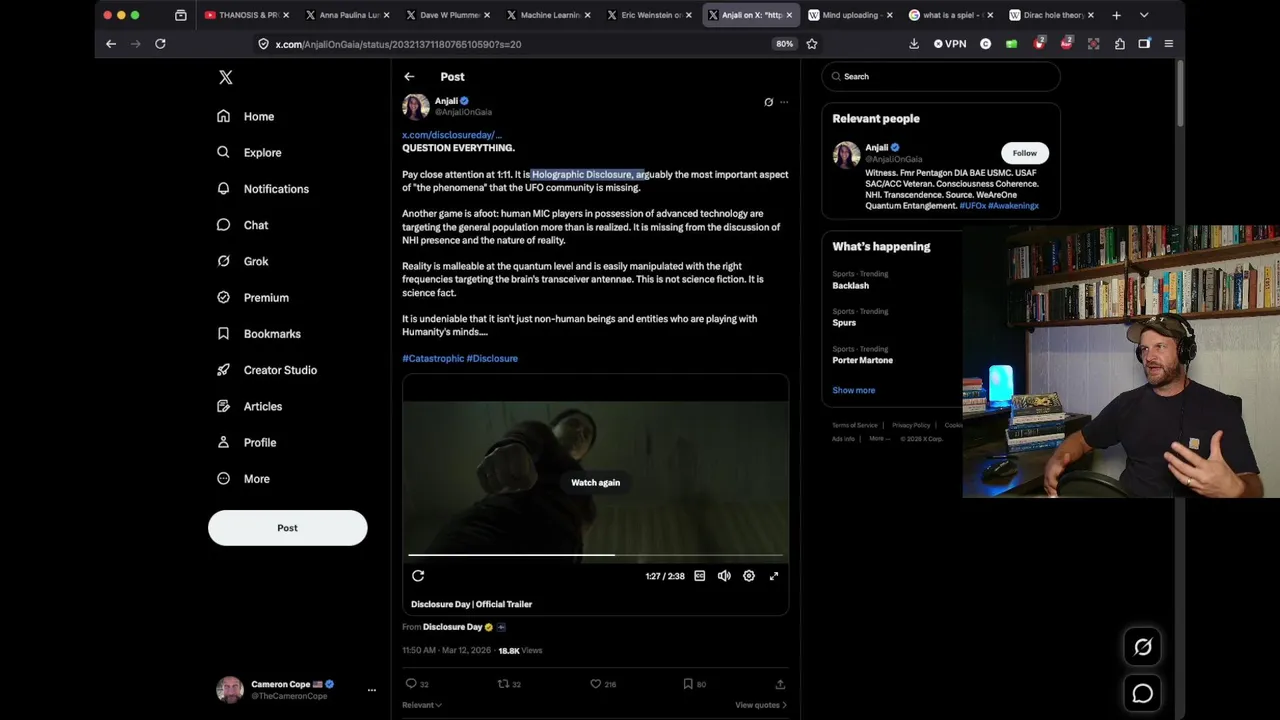Click the #Disclosure hashtag
Screen dimensions: 1280x720
pyautogui.click(x=492, y=358)
